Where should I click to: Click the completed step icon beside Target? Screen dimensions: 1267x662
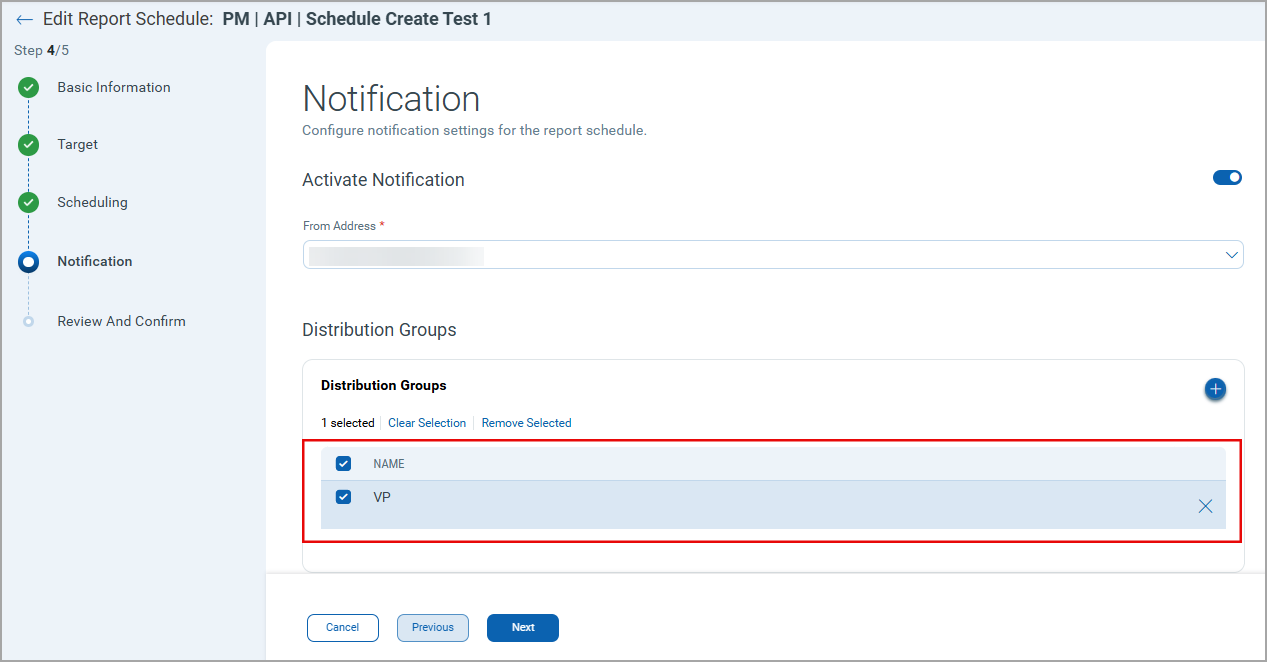(27, 144)
